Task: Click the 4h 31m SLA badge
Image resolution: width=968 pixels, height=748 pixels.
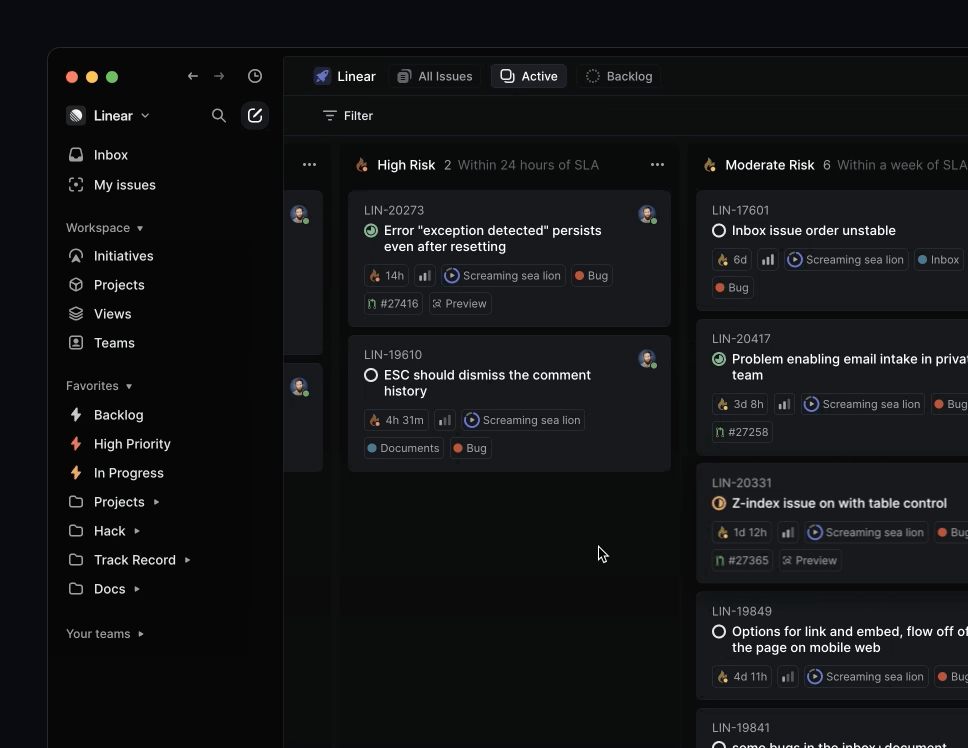Action: (396, 420)
